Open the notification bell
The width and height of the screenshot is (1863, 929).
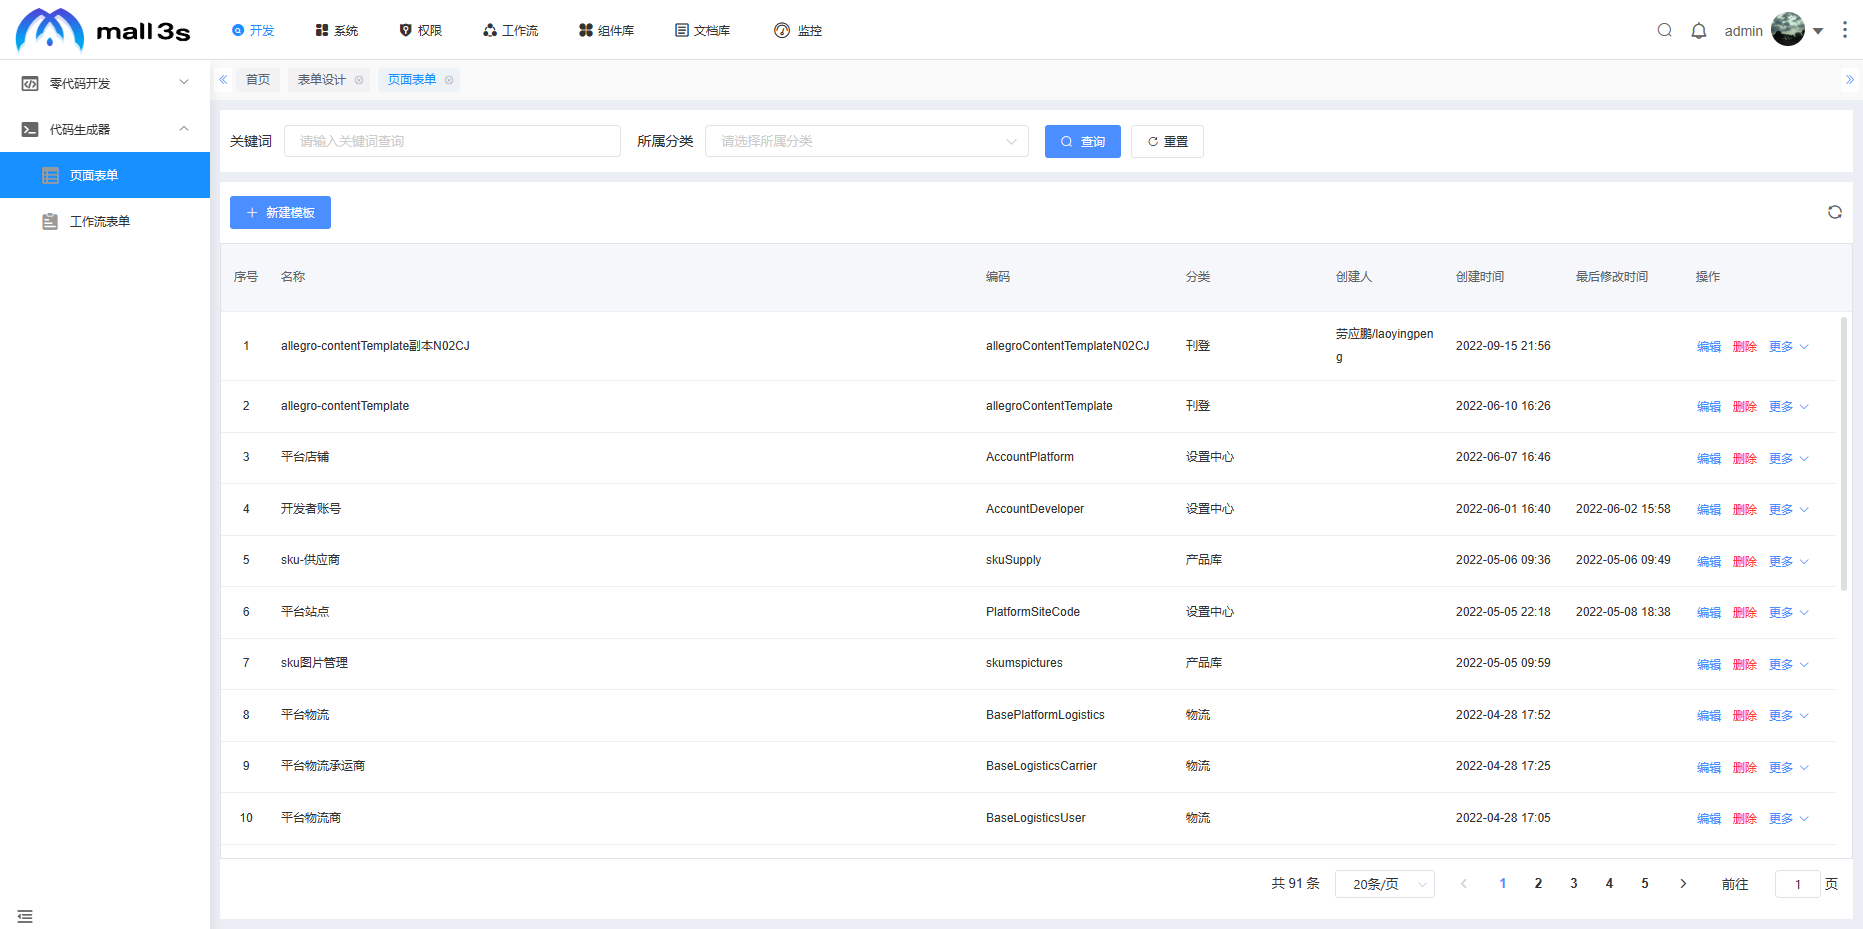click(x=1699, y=30)
